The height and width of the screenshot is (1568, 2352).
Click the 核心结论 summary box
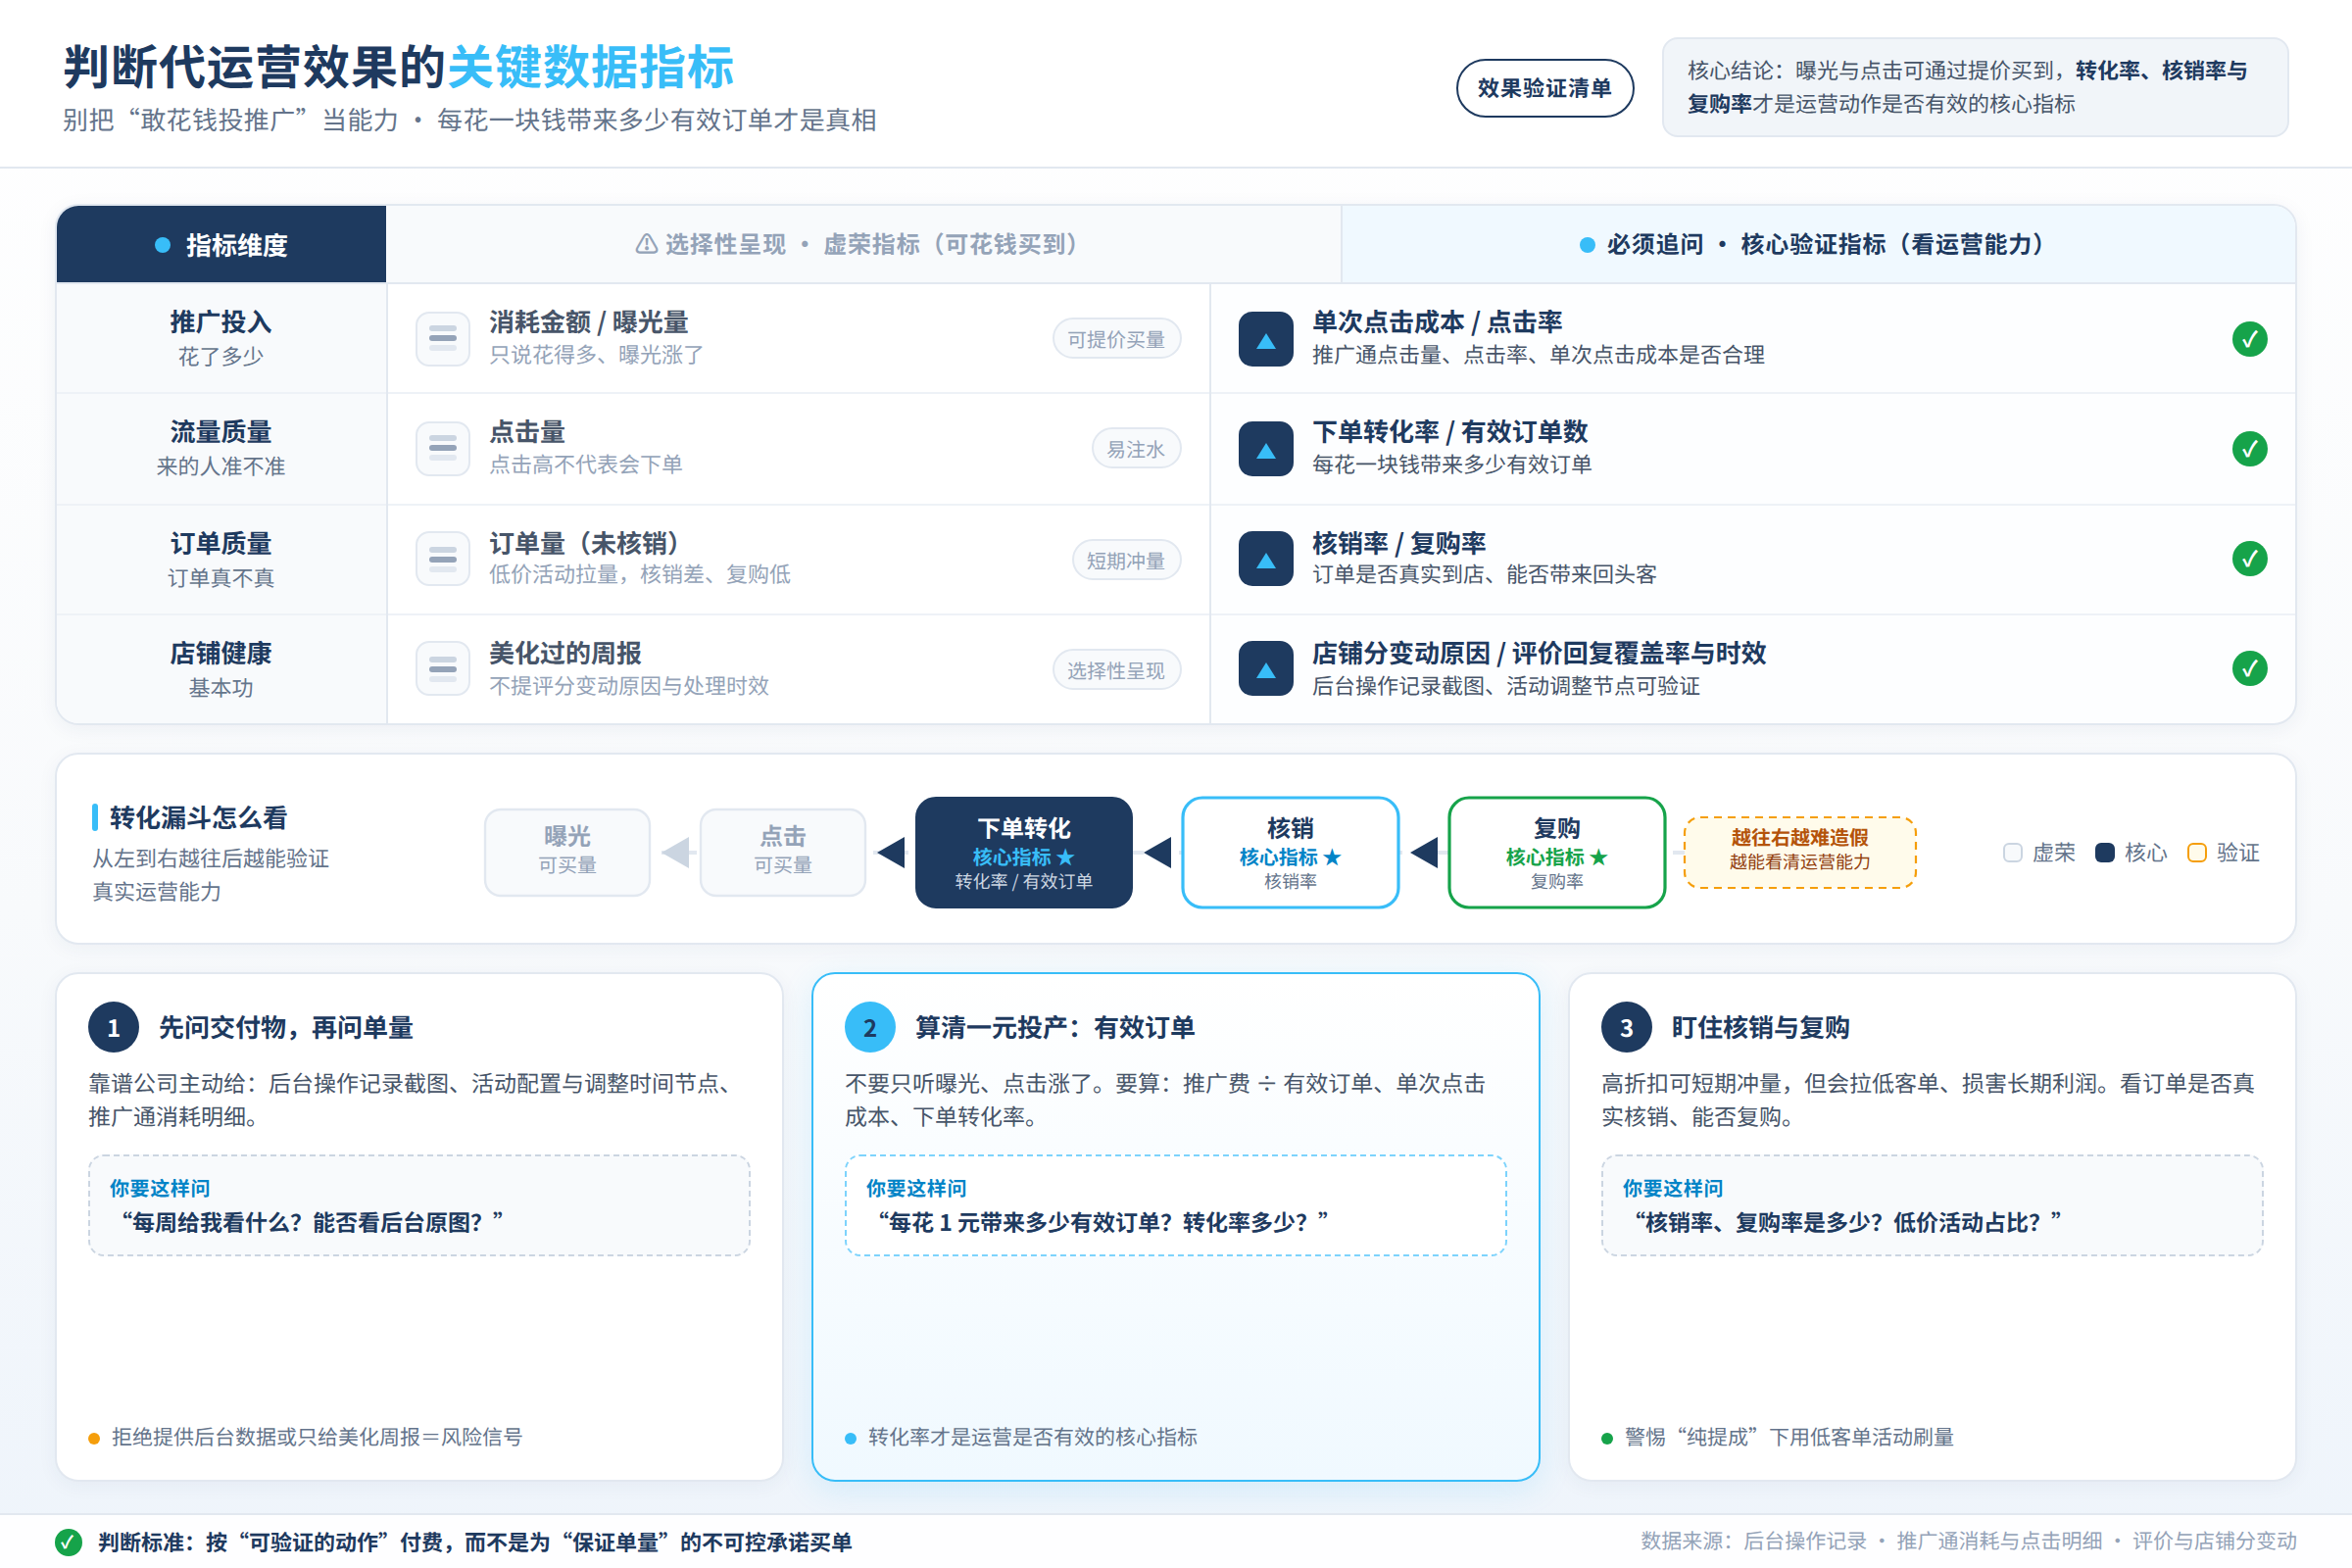[1975, 87]
